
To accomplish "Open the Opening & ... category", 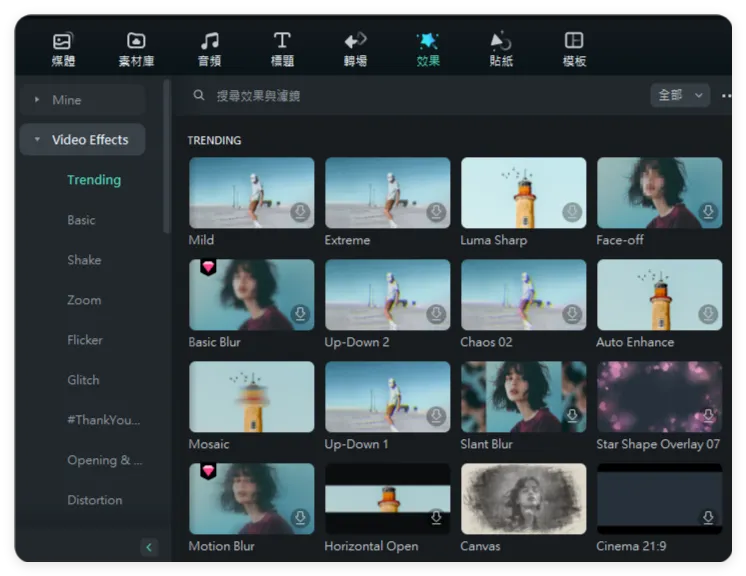I will [105, 460].
